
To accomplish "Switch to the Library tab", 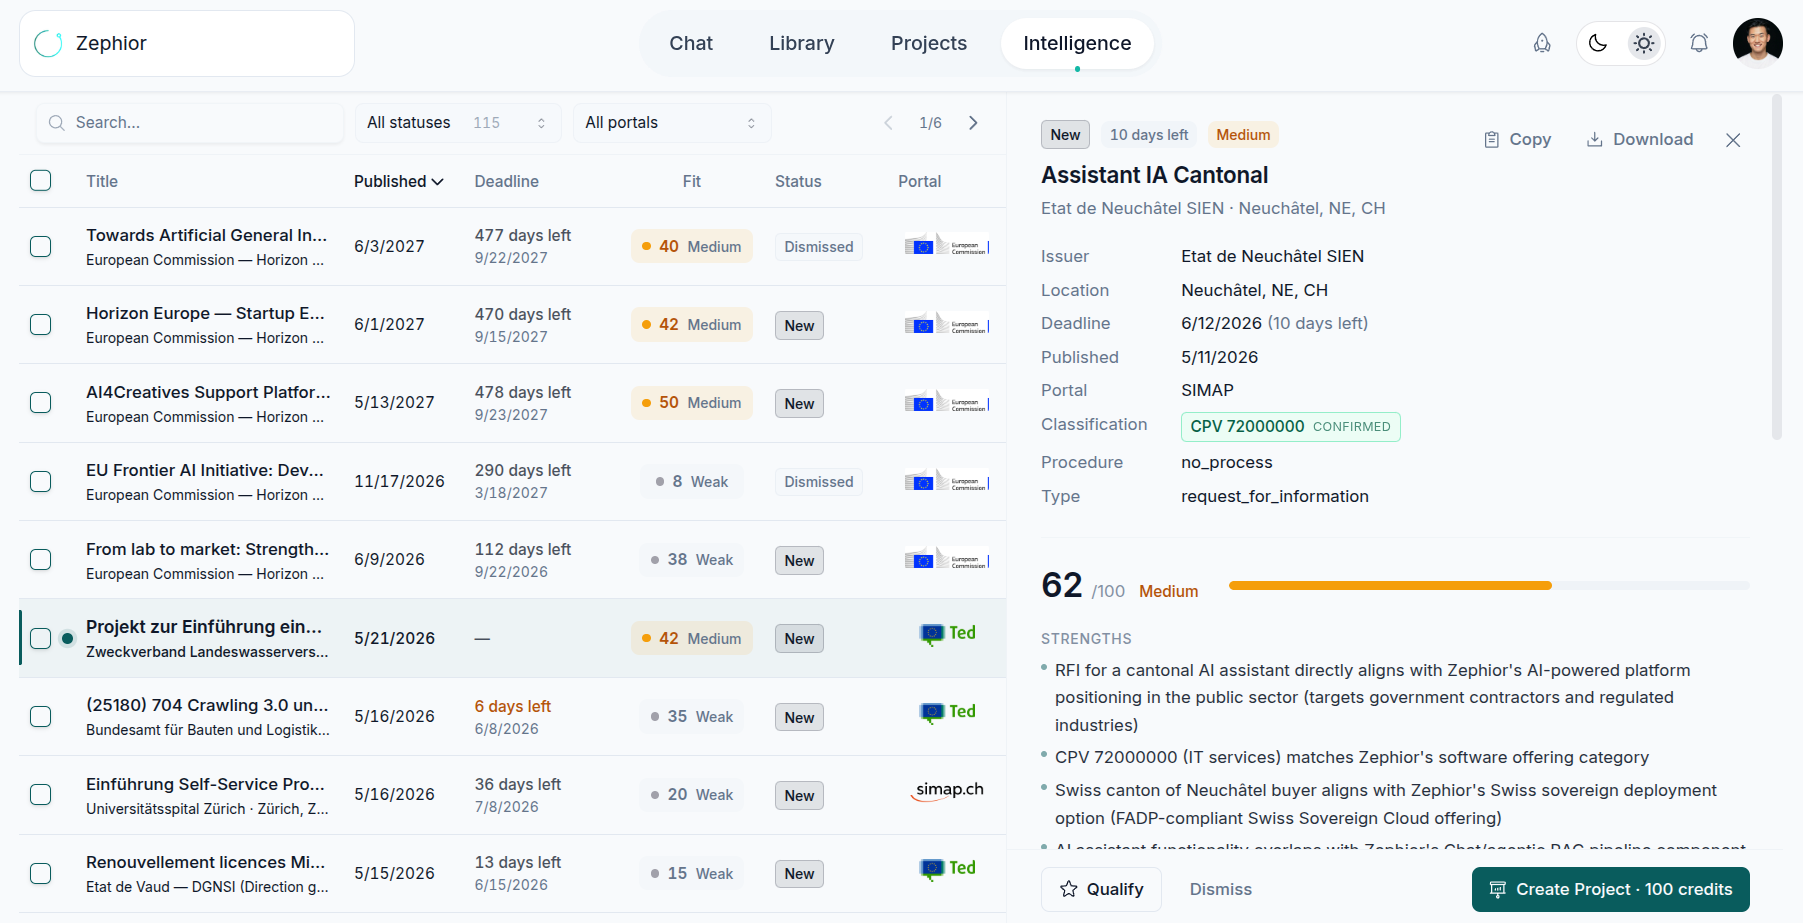I will (802, 43).
